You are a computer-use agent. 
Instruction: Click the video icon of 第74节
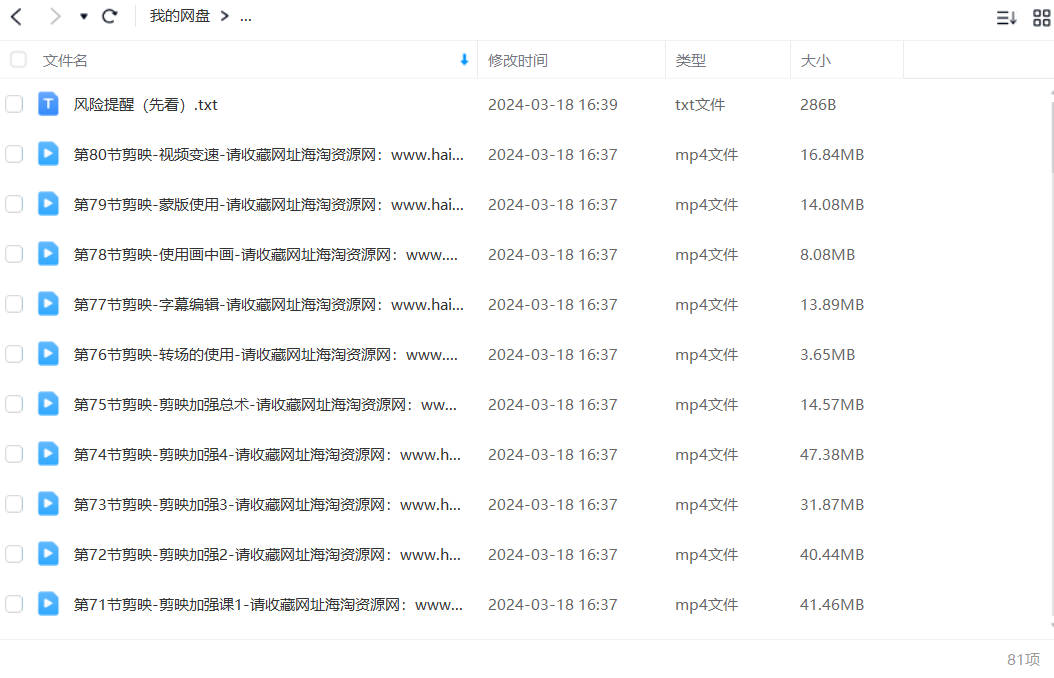48,454
